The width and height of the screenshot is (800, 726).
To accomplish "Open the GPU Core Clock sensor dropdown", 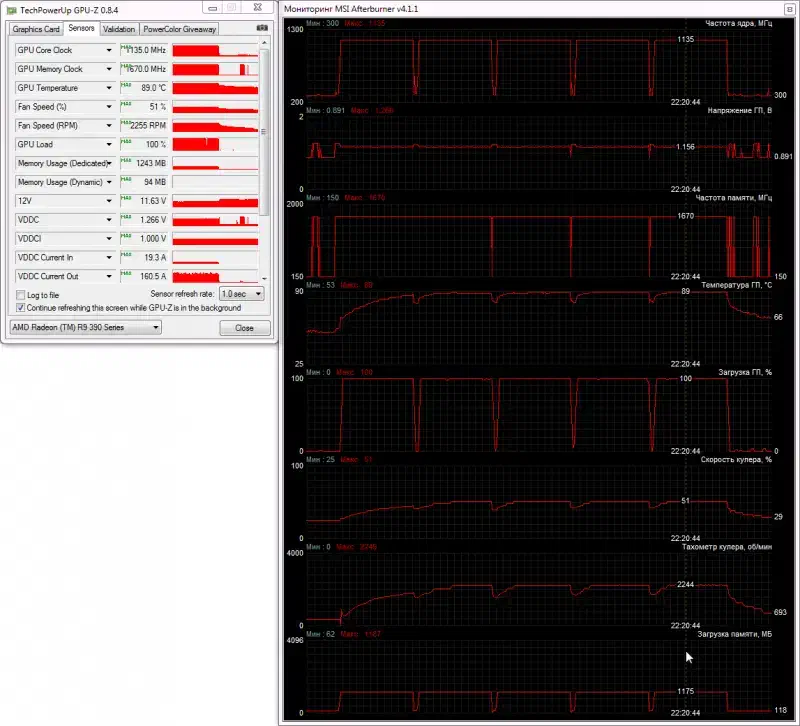I will (x=108, y=50).
